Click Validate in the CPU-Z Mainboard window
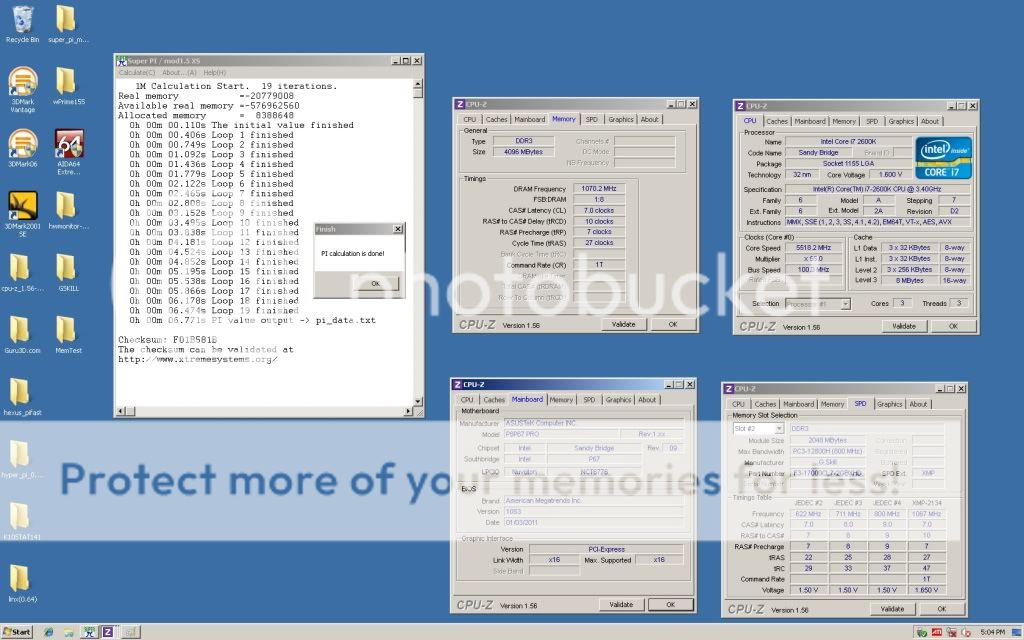 click(x=621, y=604)
